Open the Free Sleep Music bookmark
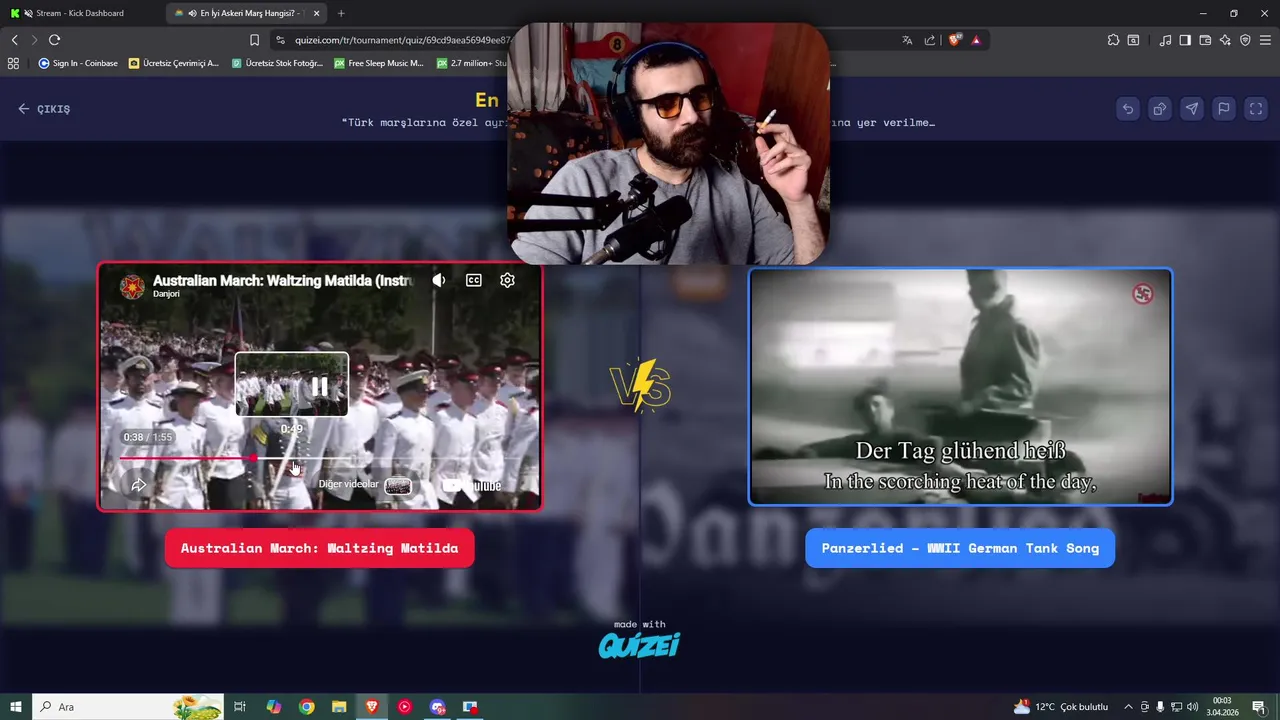This screenshot has height=720, width=1280. (x=379, y=63)
